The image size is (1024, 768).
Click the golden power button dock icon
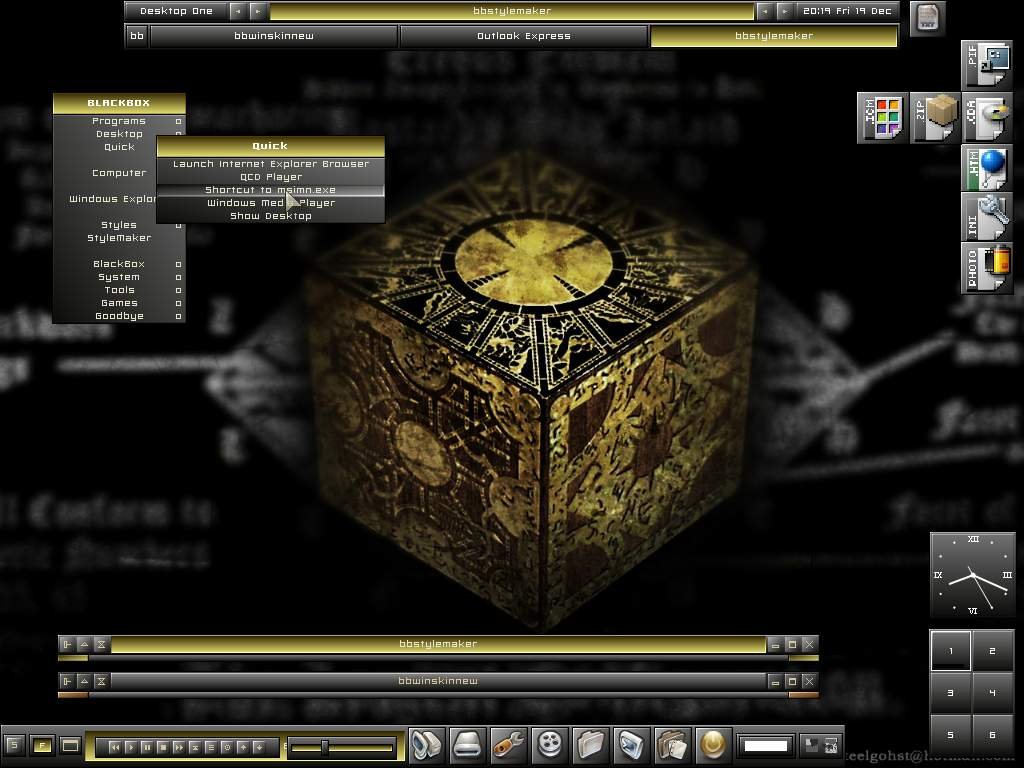pos(712,744)
